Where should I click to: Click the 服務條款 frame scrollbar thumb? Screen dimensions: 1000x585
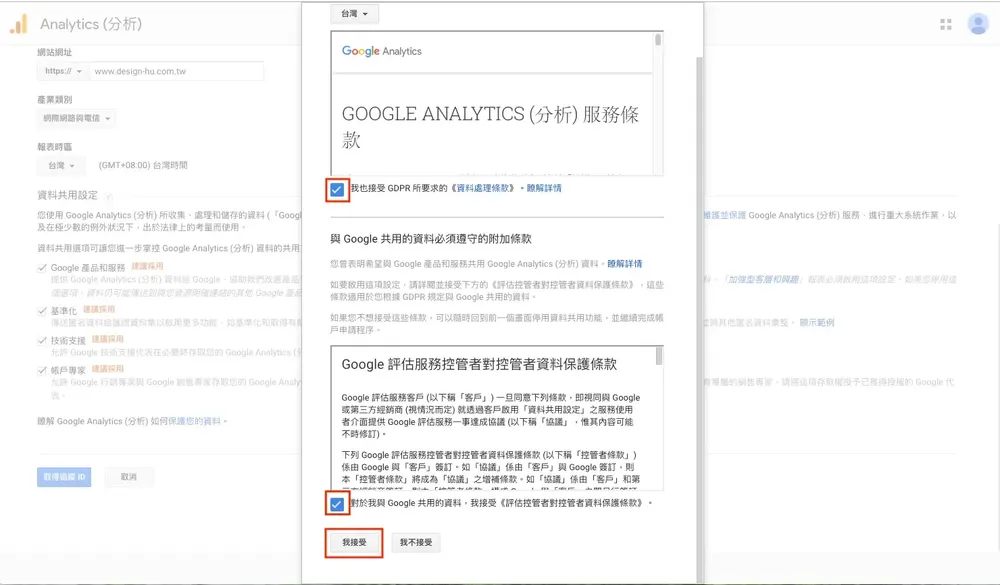pyautogui.click(x=658, y=40)
